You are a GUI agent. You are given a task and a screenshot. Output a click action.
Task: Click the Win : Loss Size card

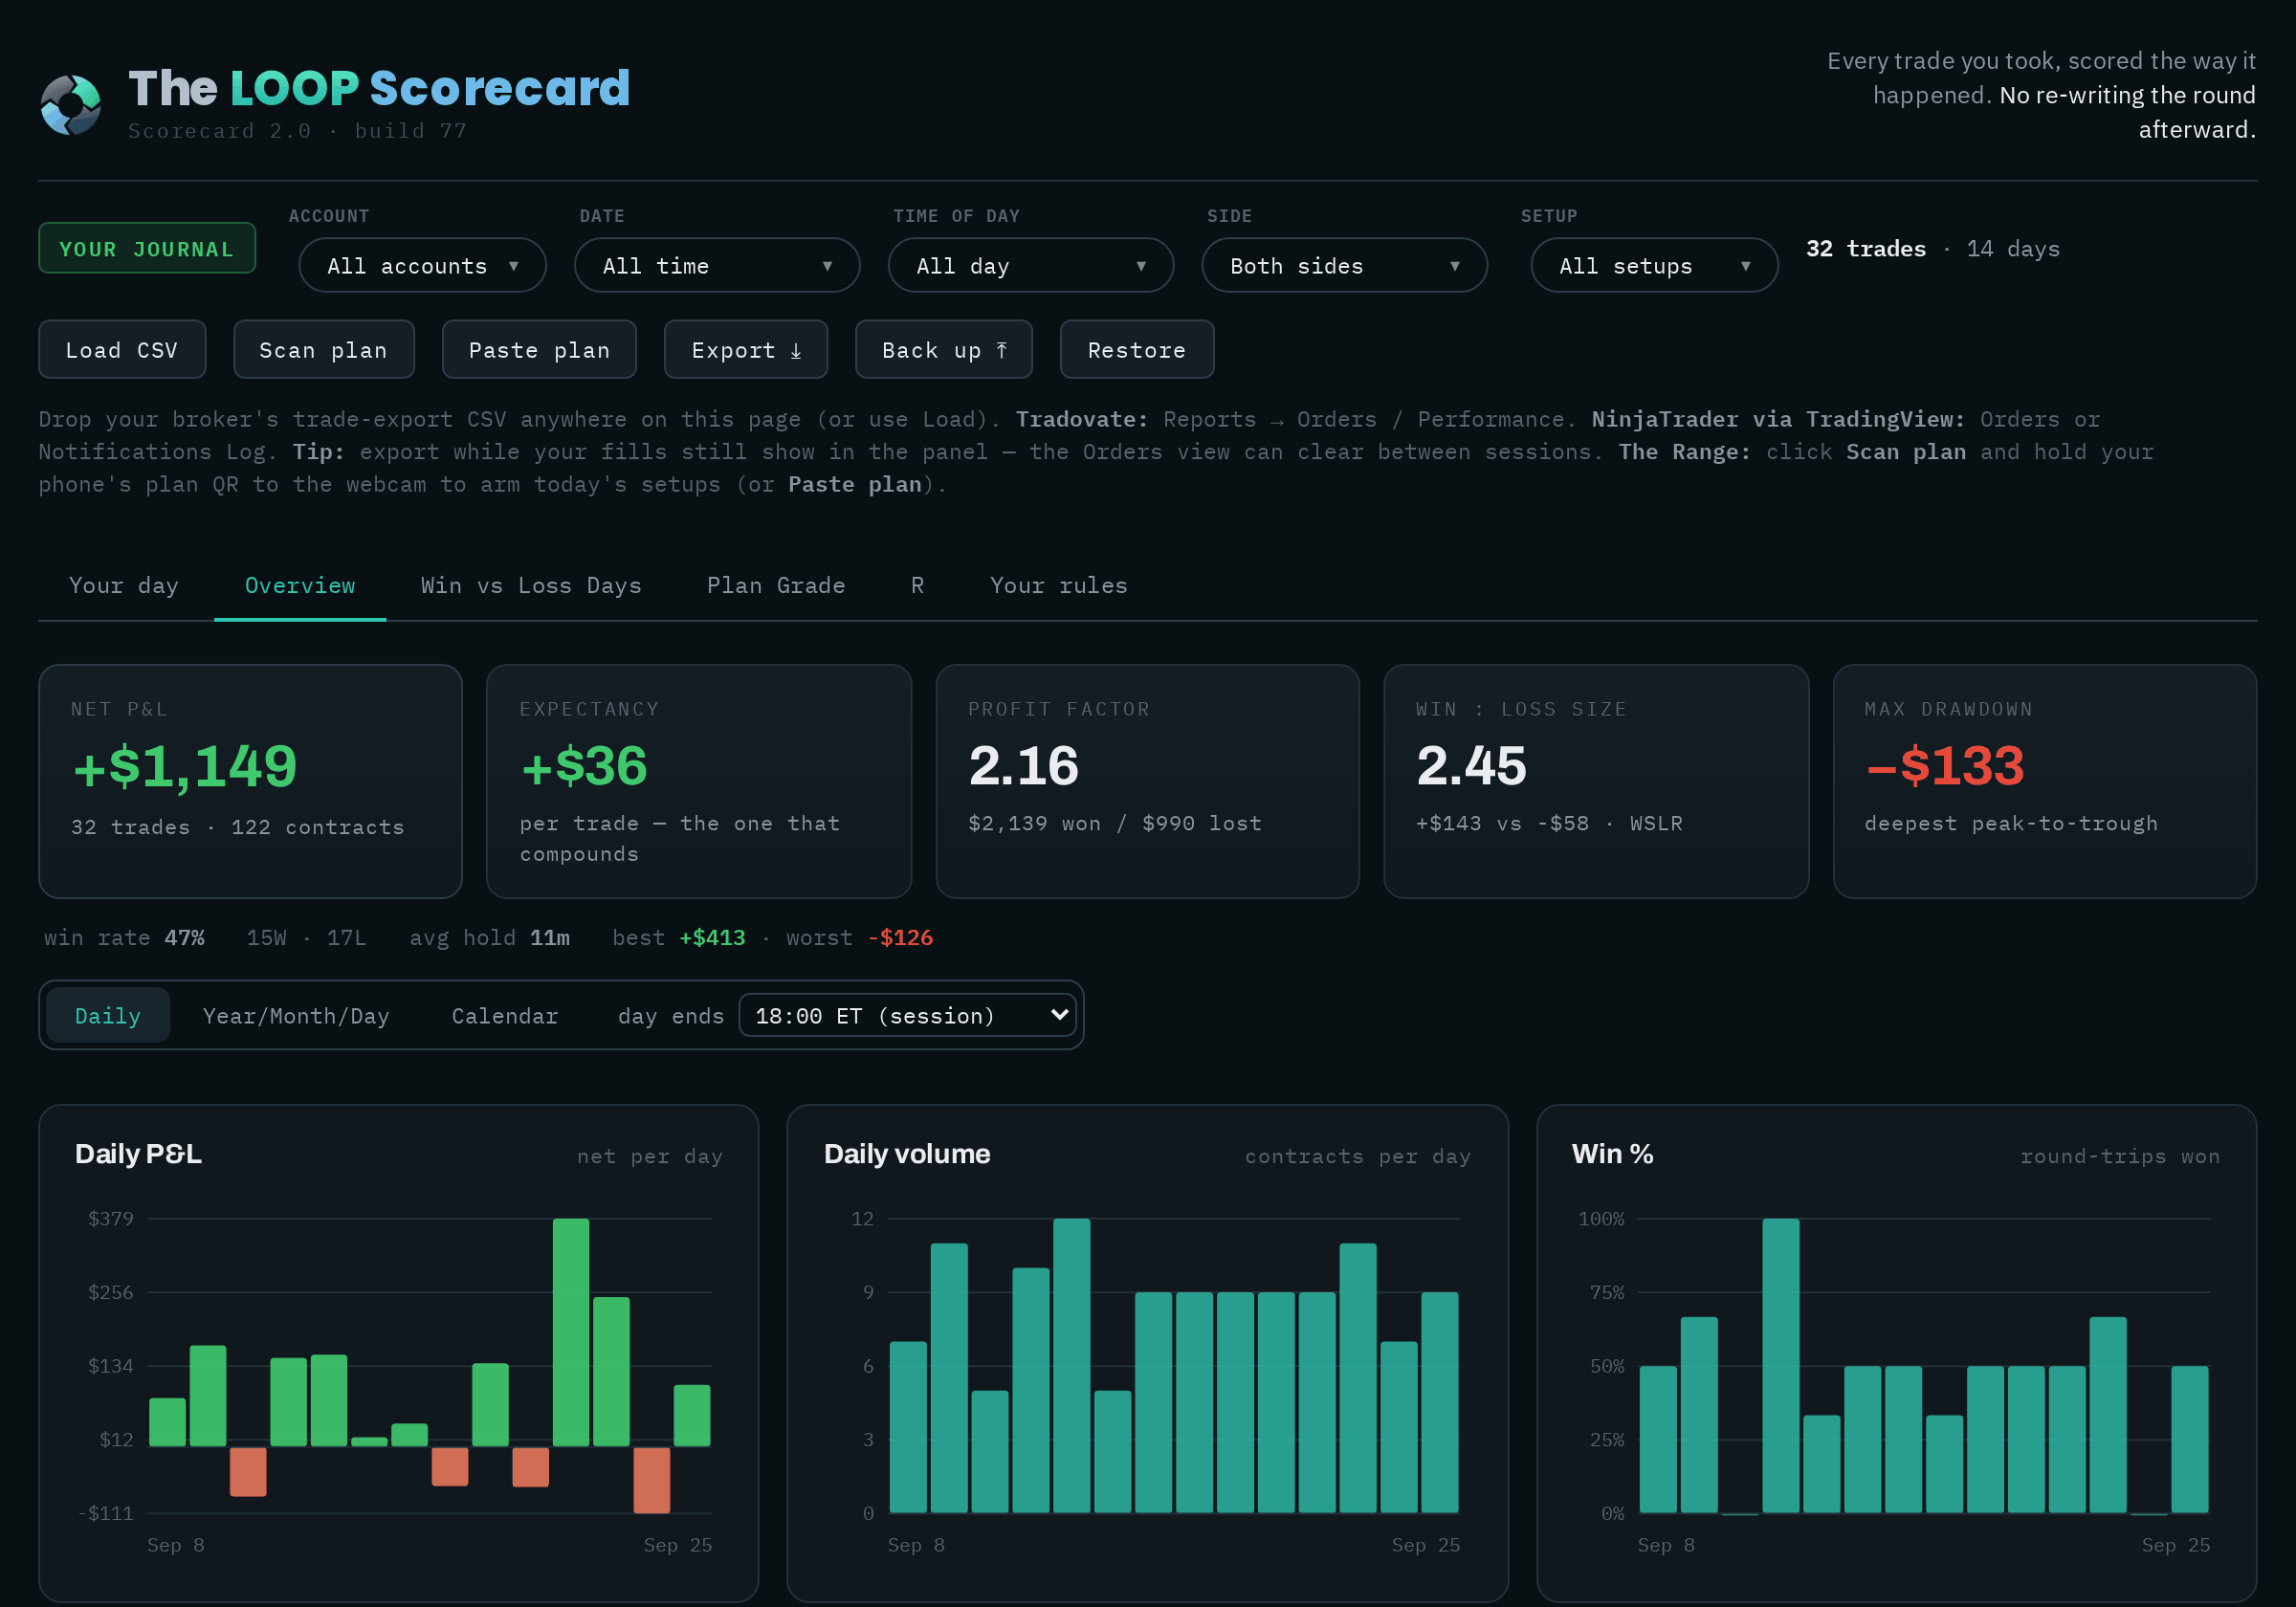click(x=1596, y=781)
